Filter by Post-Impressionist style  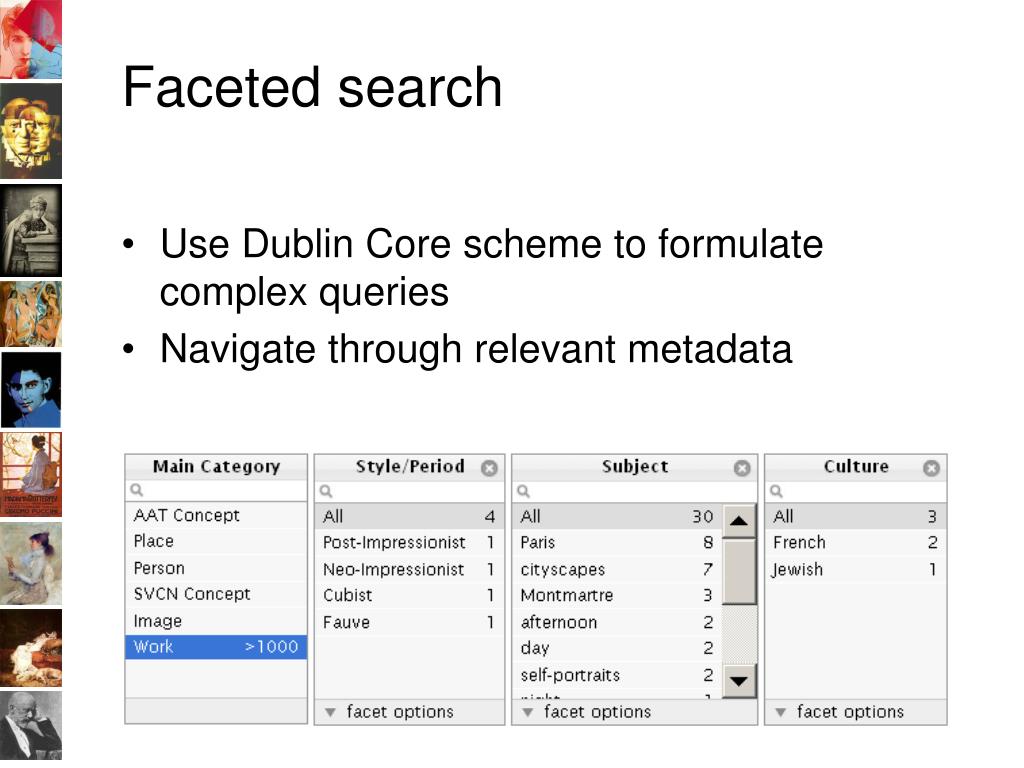409,543
